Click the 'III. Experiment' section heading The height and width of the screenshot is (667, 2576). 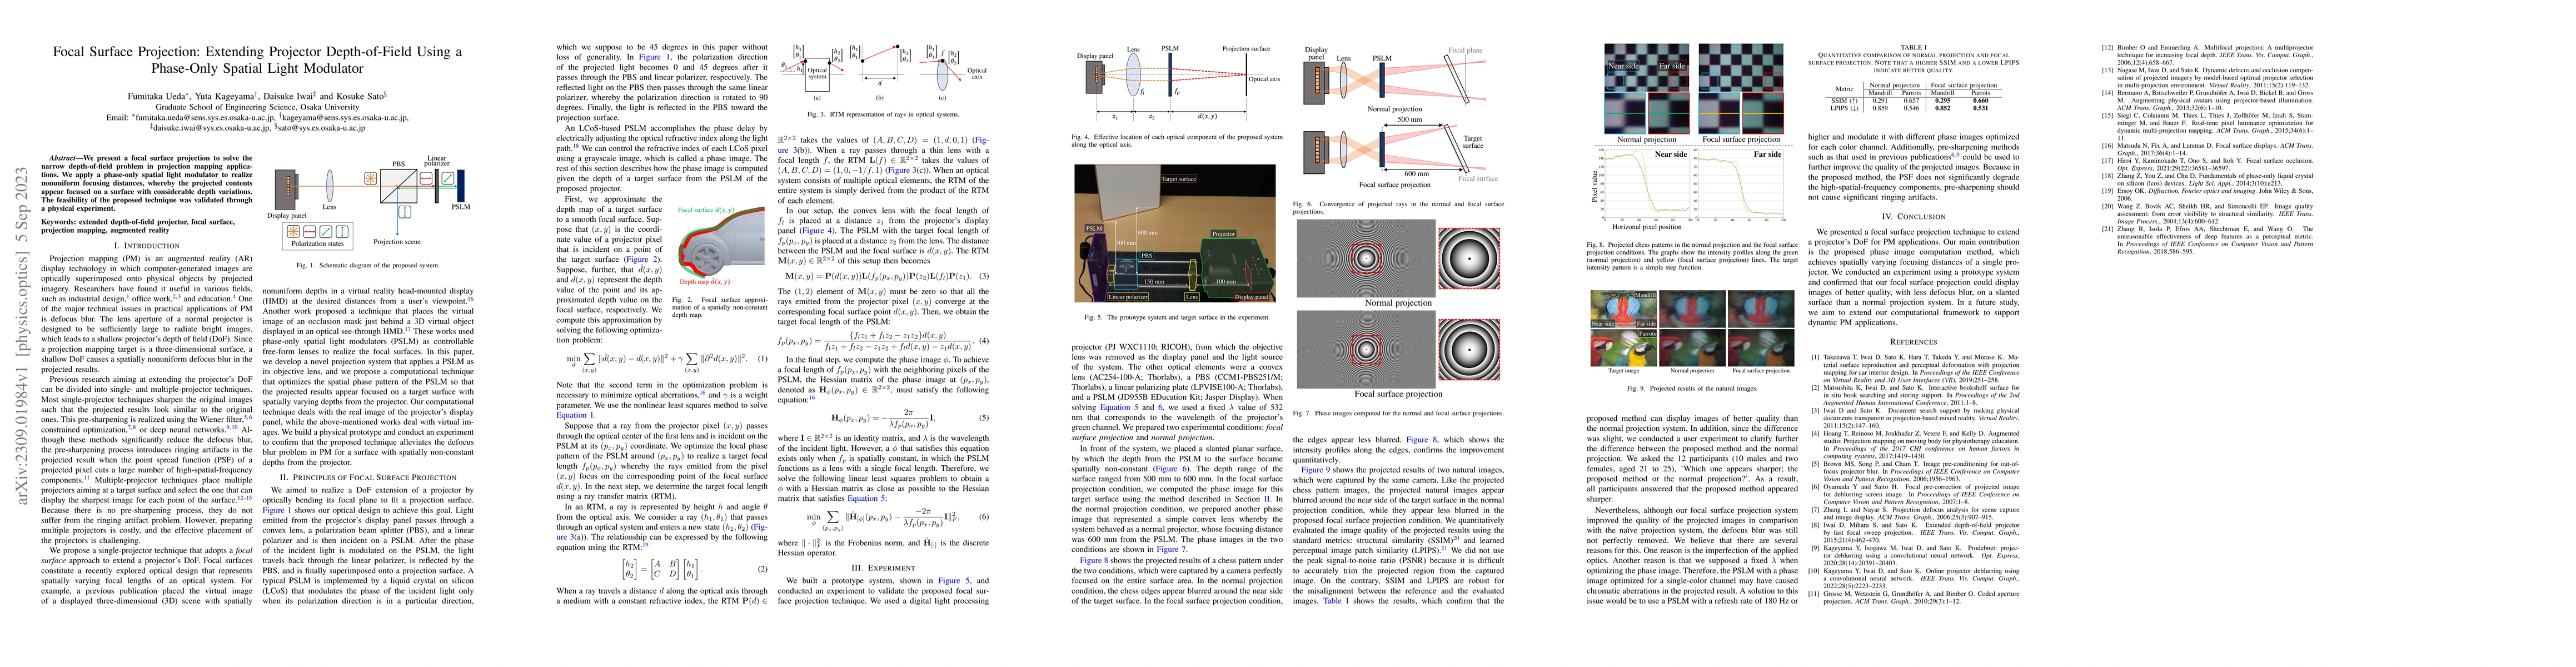pos(883,567)
